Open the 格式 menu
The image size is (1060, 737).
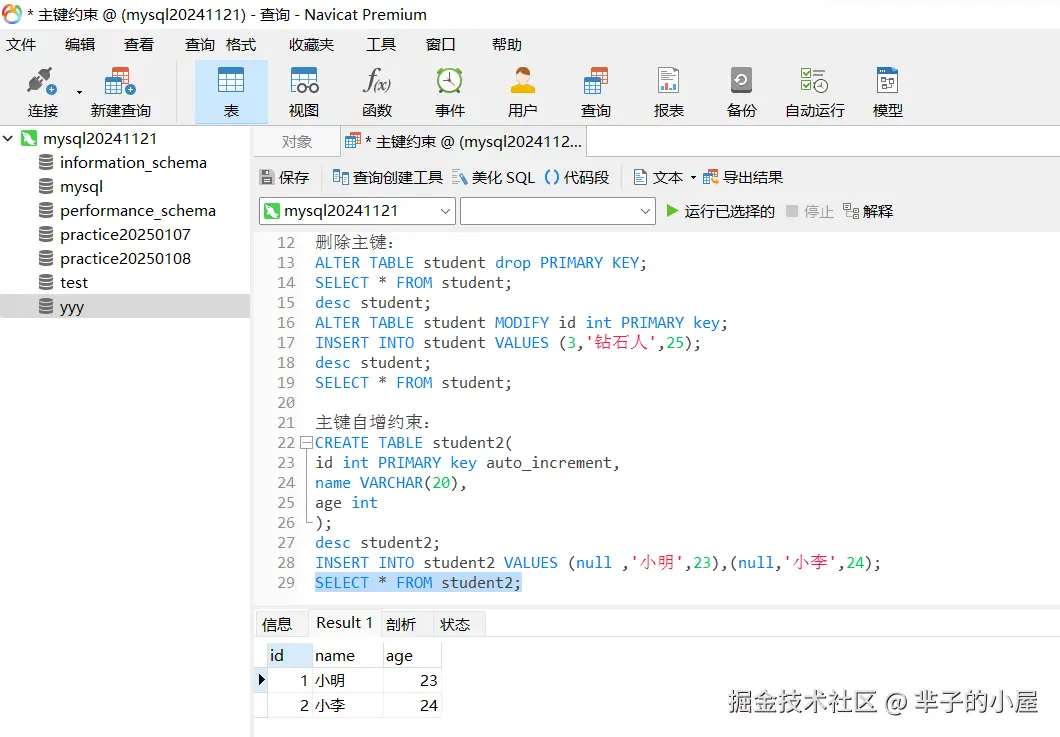click(241, 45)
